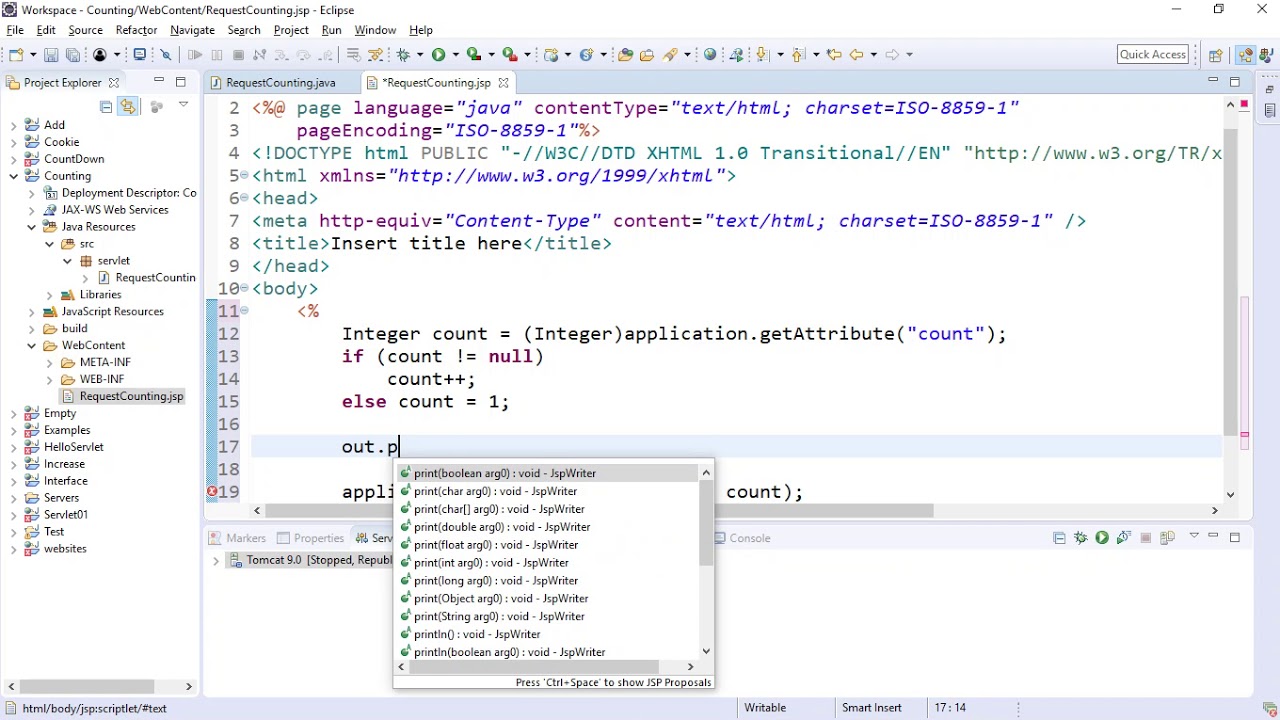Expand the Tomcat 9.0 server entry
The width and height of the screenshot is (1280, 720).
[215, 561]
